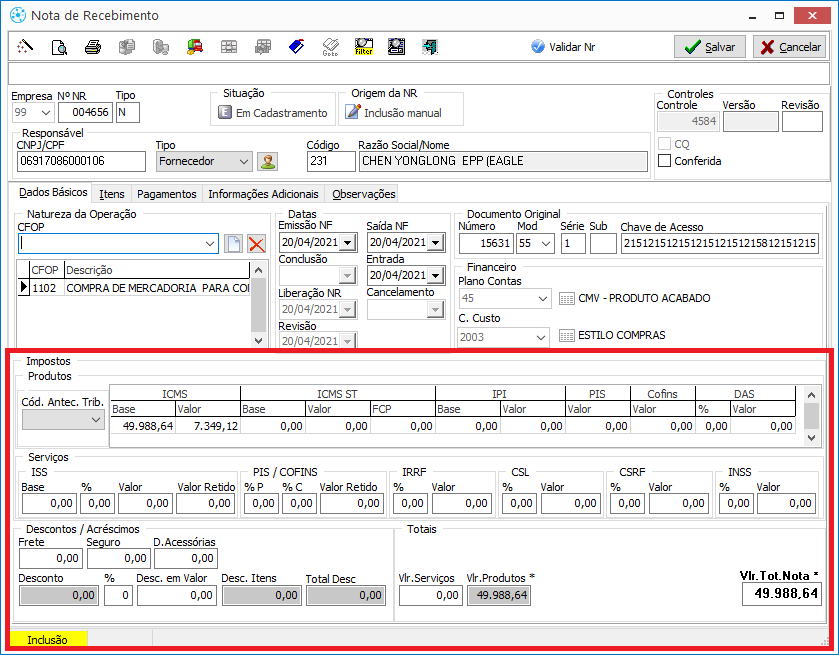Click the D.Acessórias value field

(x=186, y=558)
